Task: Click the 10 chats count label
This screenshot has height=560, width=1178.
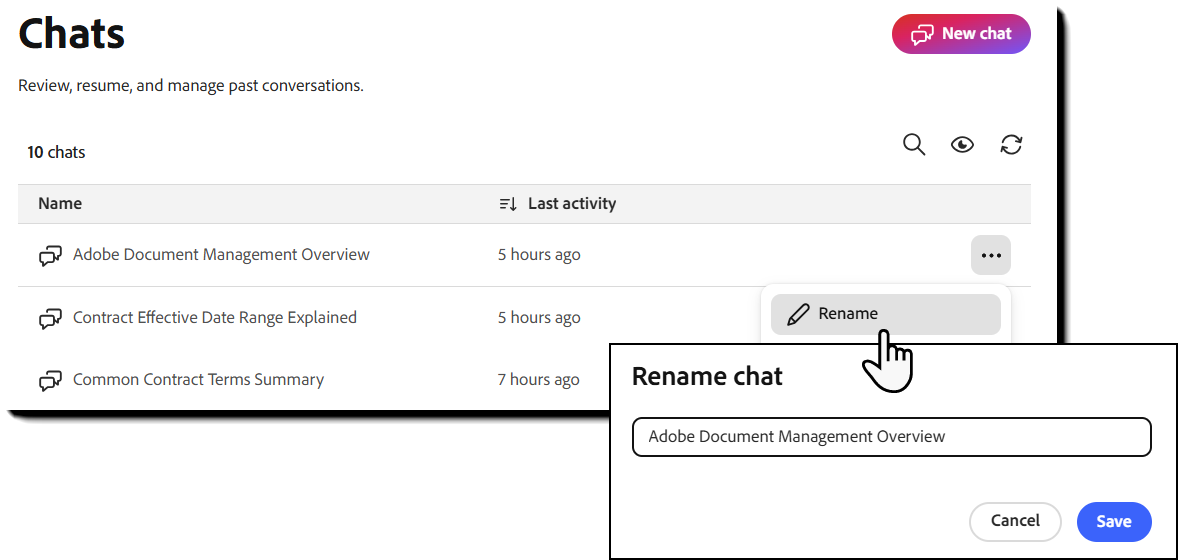Action: click(x=56, y=153)
